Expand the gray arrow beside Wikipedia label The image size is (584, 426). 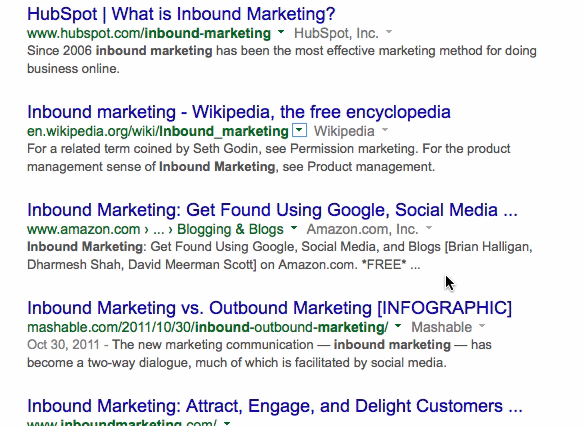point(385,130)
